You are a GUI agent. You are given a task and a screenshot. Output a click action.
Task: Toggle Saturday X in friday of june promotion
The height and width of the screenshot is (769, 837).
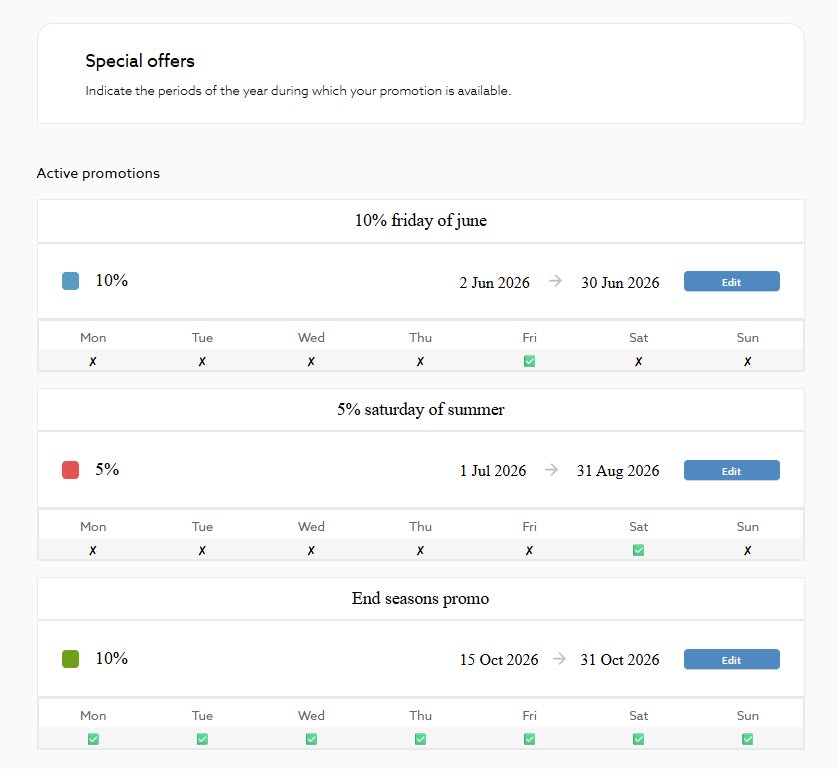(638, 361)
